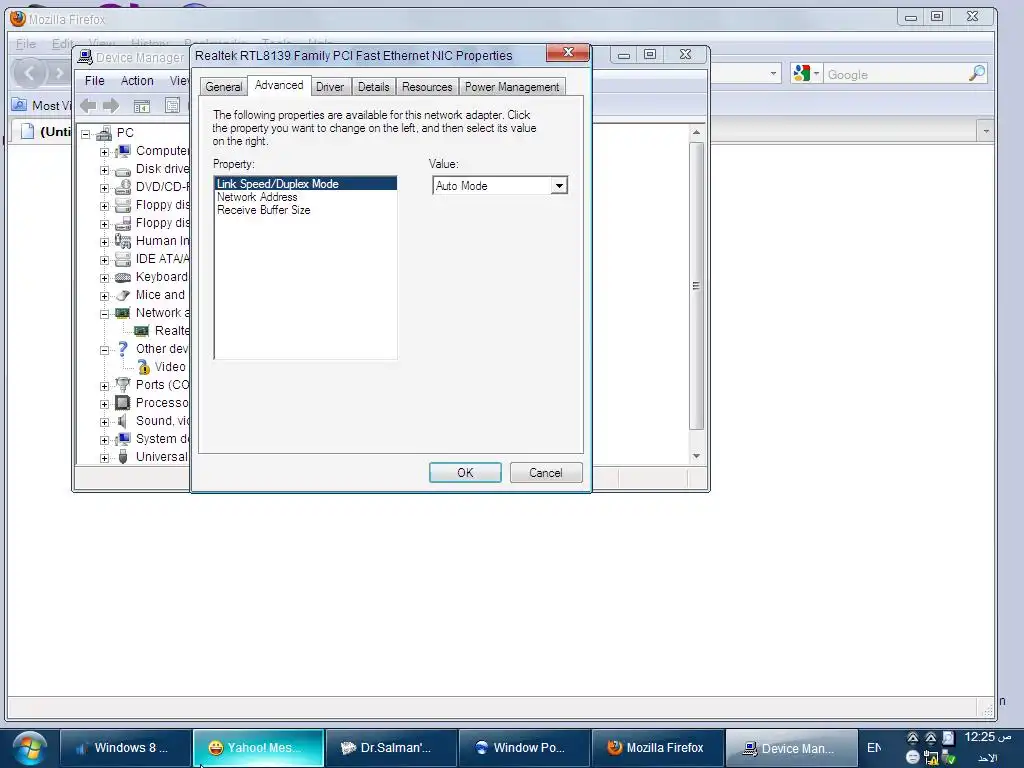Switch to Window Po... taskbar item
This screenshot has width=1024, height=768.
point(523,748)
